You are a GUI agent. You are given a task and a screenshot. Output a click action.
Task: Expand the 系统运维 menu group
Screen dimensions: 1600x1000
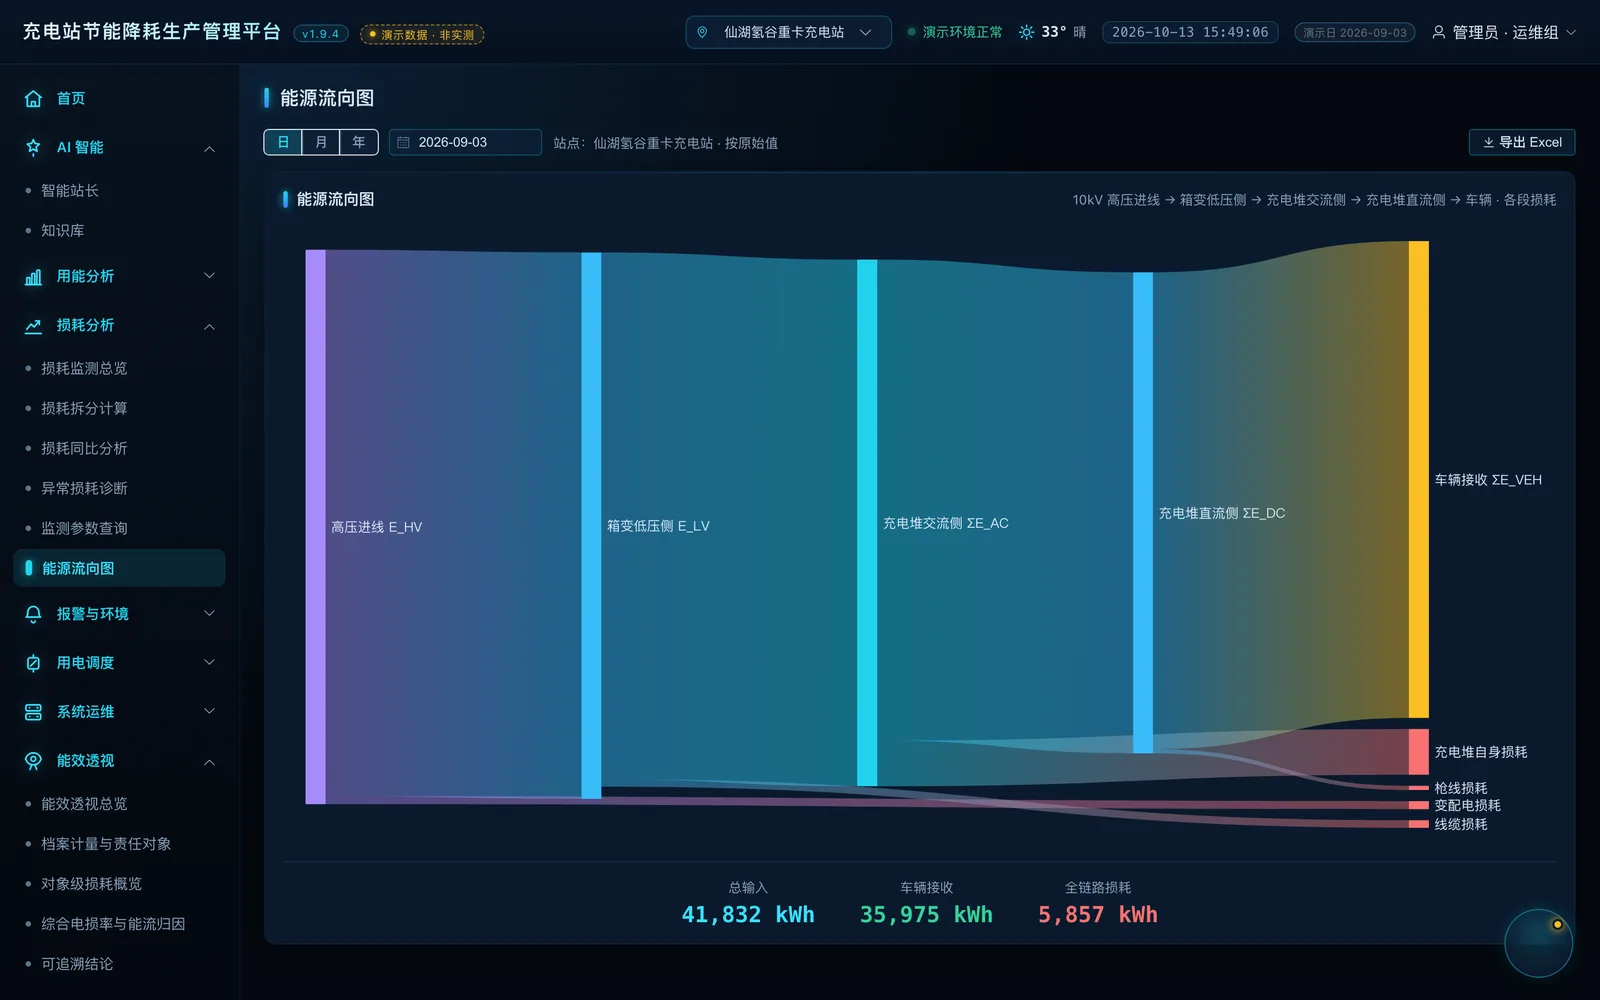click(209, 712)
